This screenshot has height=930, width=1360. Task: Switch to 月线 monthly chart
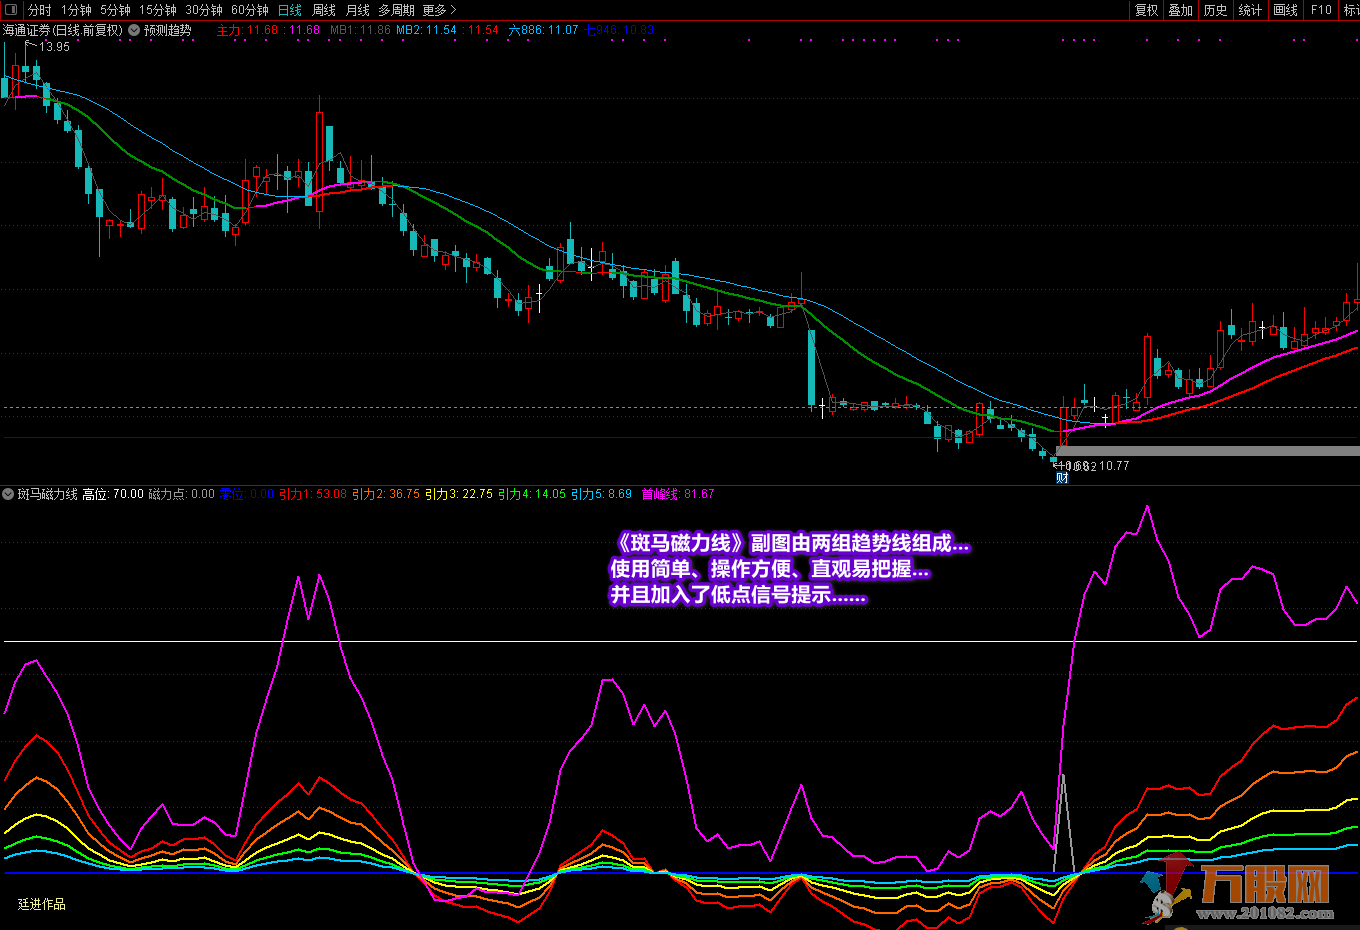(x=357, y=10)
